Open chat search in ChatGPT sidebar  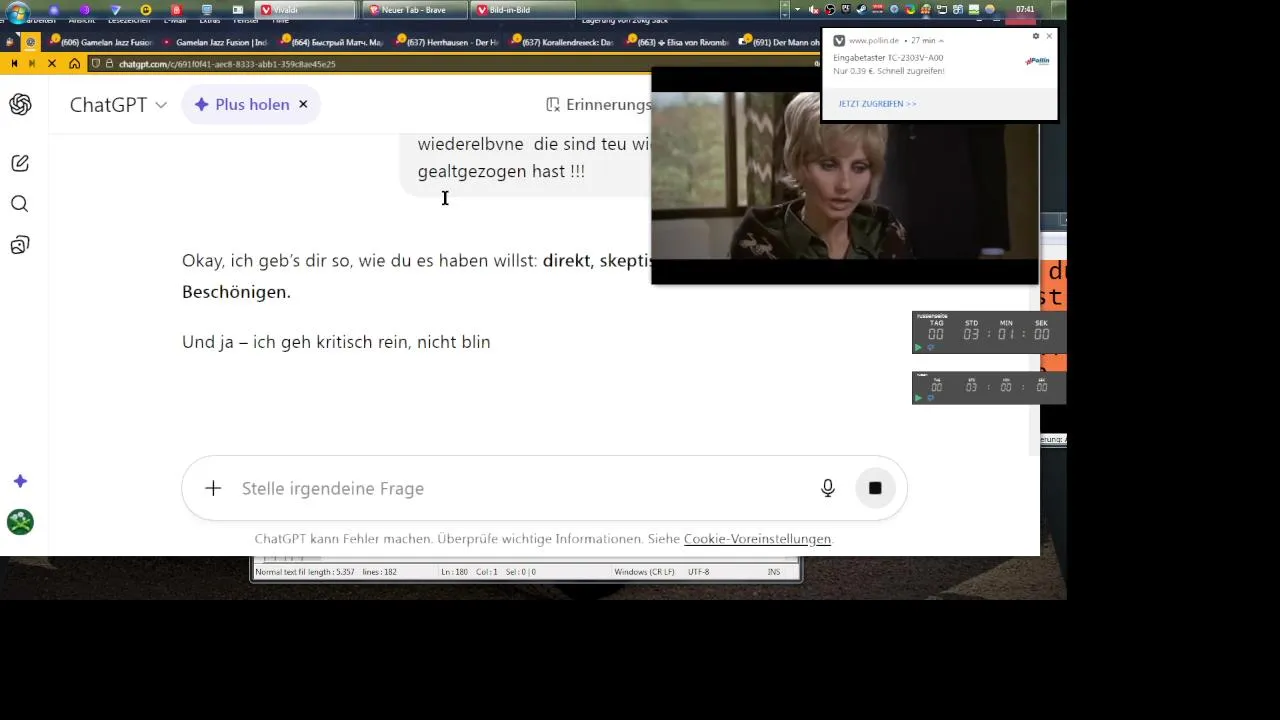pos(20,204)
